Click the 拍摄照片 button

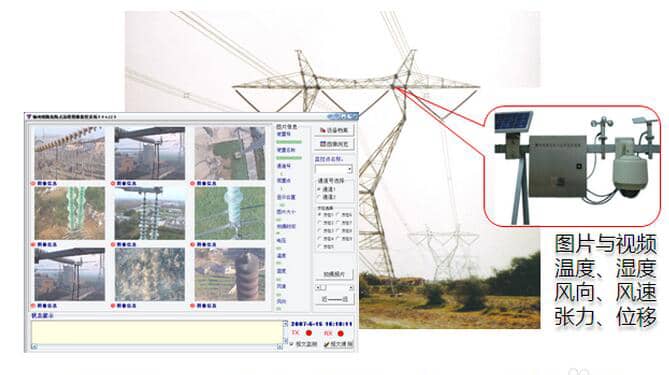pos(334,274)
